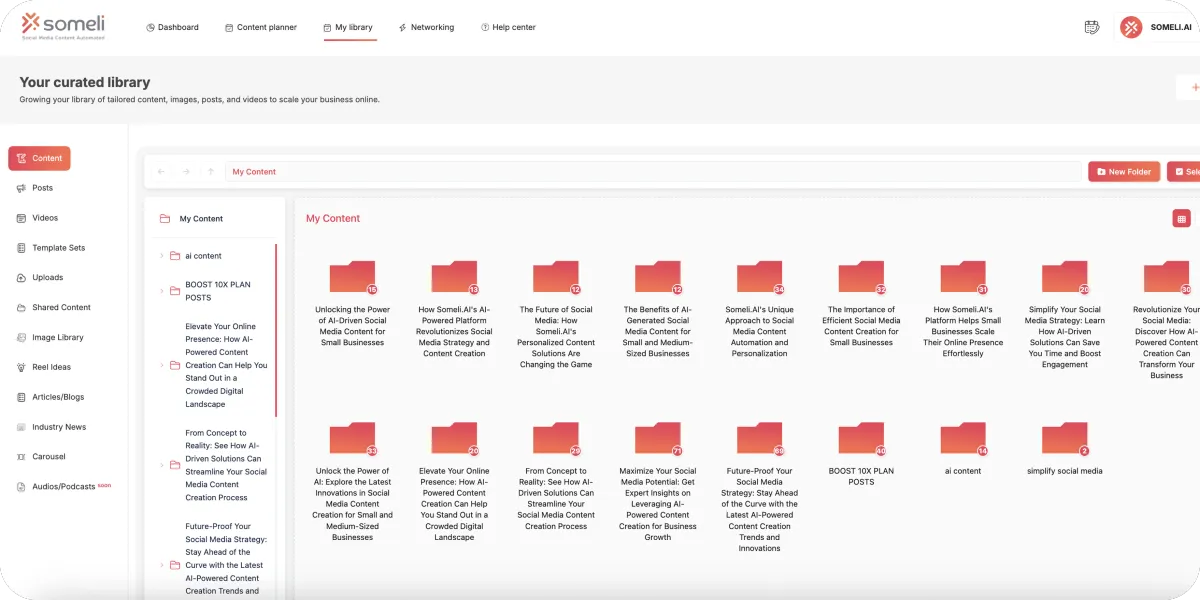The width and height of the screenshot is (1200, 600).
Task: Click the My Content heading in main panel
Action: (x=333, y=219)
